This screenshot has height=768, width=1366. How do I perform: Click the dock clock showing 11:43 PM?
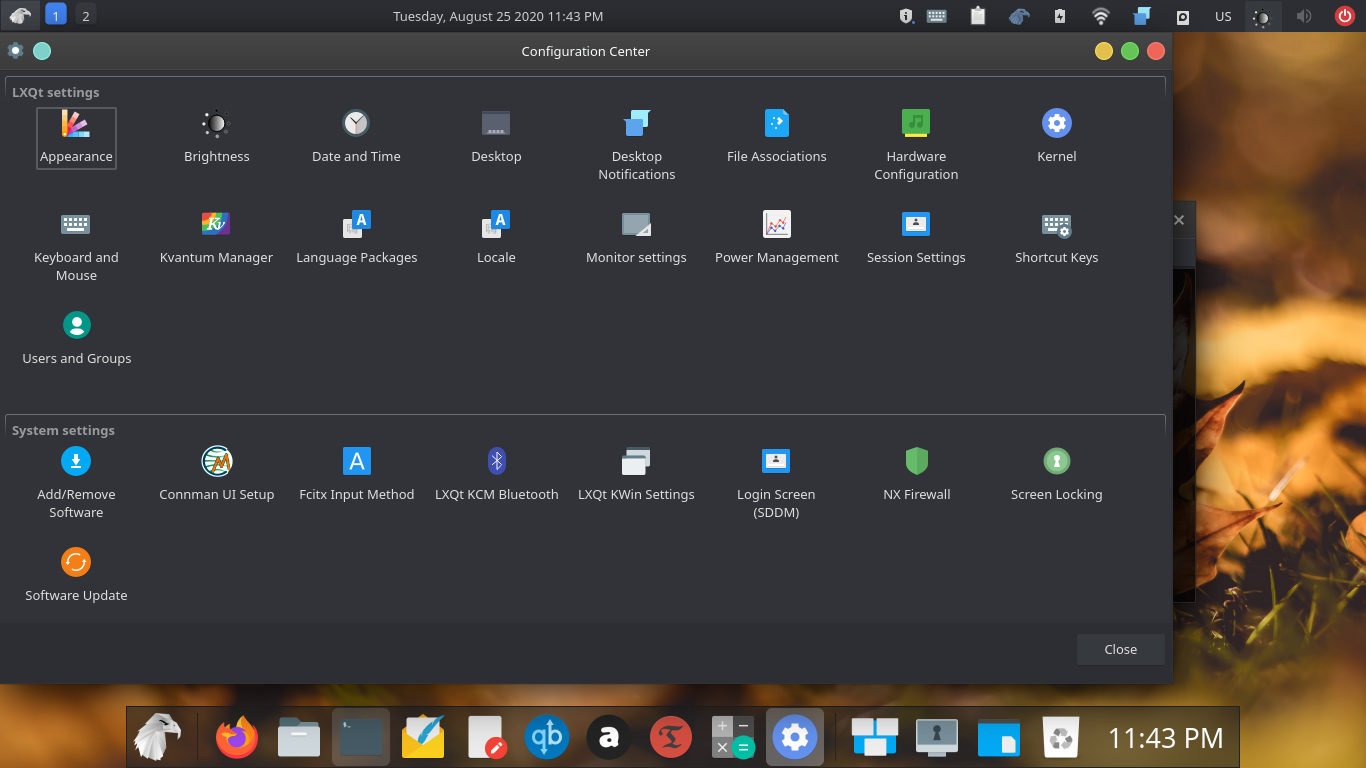point(1165,738)
